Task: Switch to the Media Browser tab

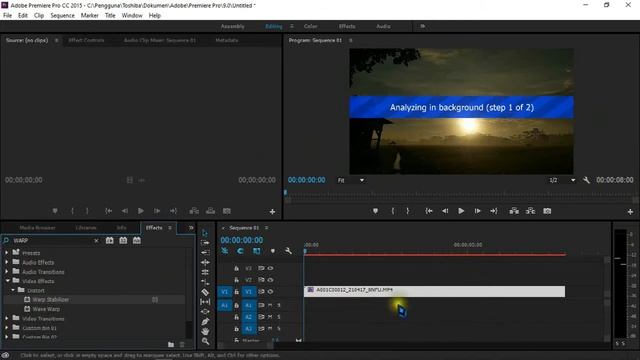Action: [x=37, y=228]
